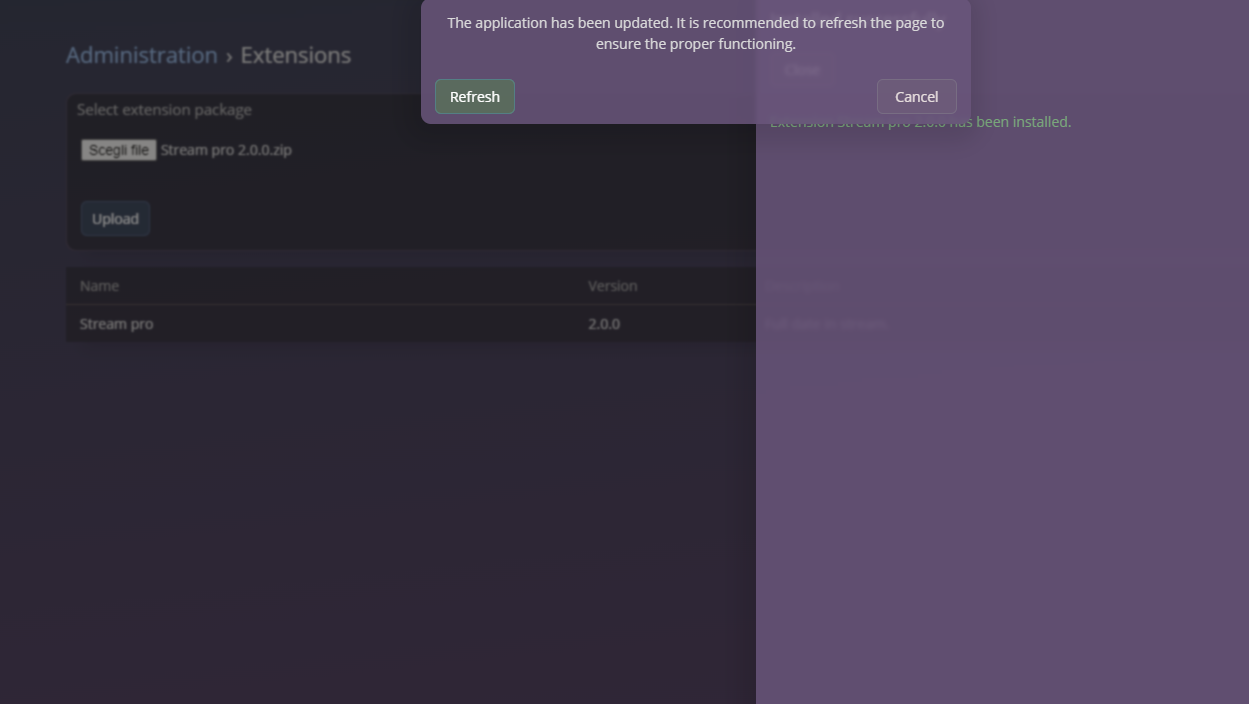Viewport: 1249px width, 704px height.
Task: Click the Stream pro 2.0.0.zip file name
Action: (x=226, y=149)
